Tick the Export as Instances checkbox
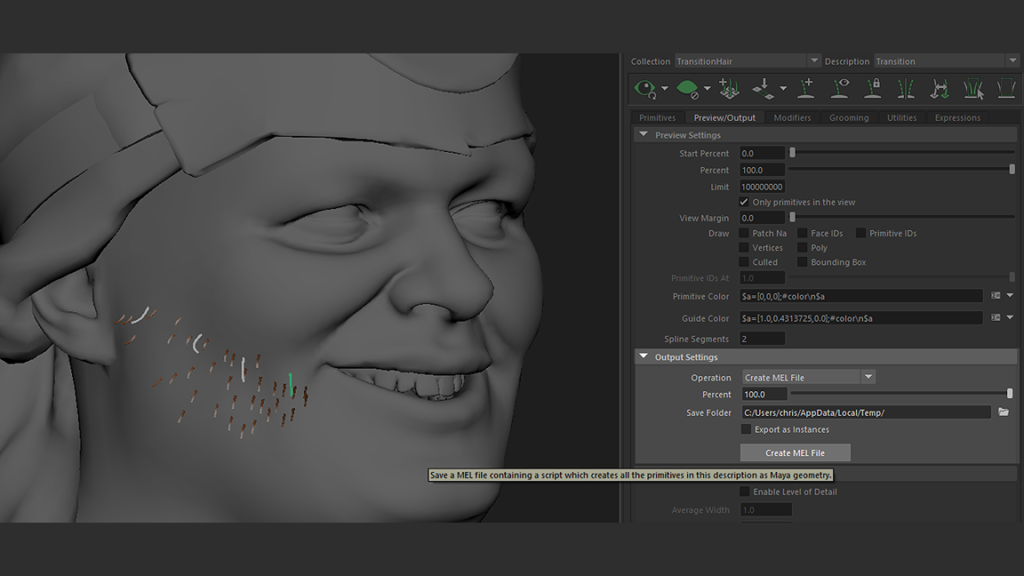Viewport: 1024px width, 576px height. coord(746,429)
